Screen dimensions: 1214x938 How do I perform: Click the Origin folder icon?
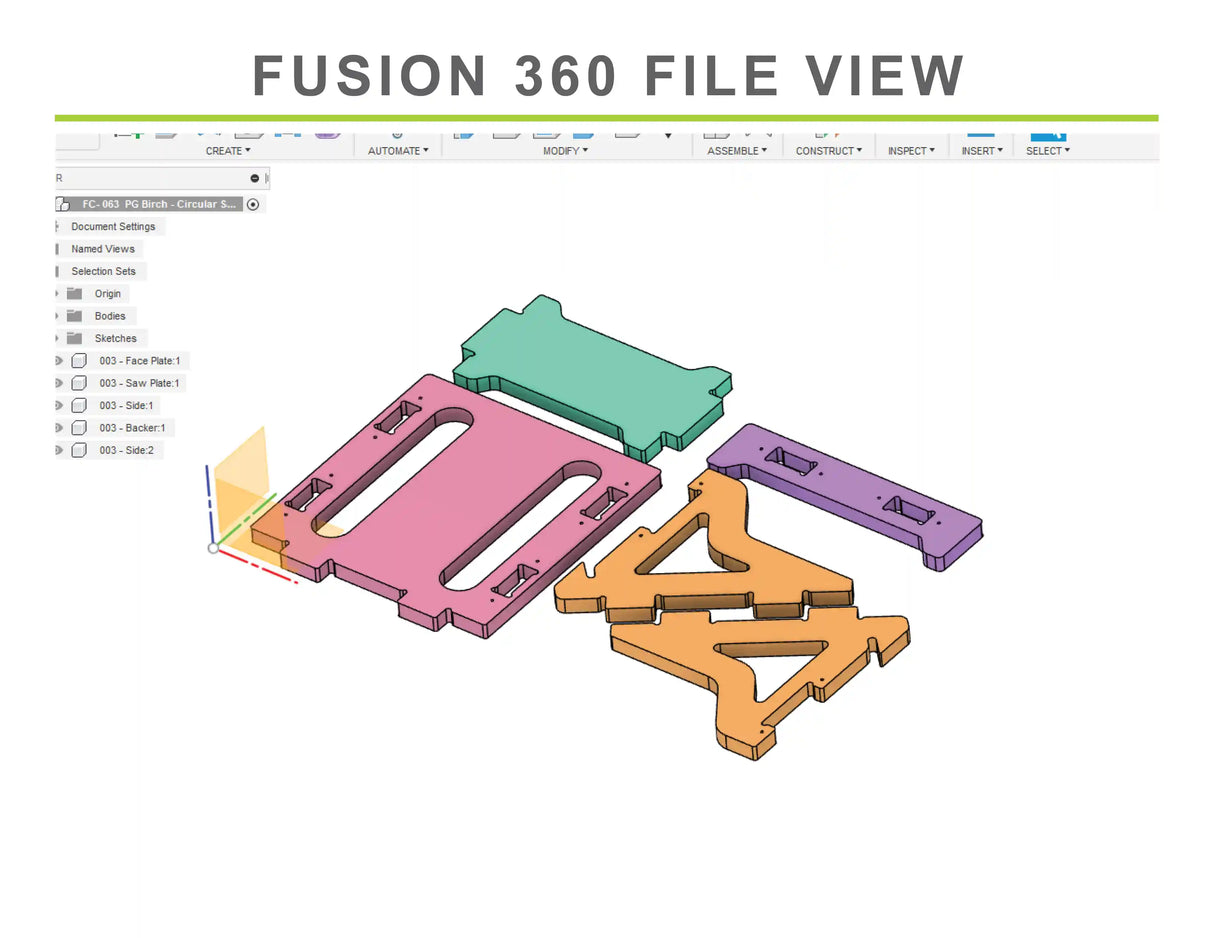tap(74, 294)
